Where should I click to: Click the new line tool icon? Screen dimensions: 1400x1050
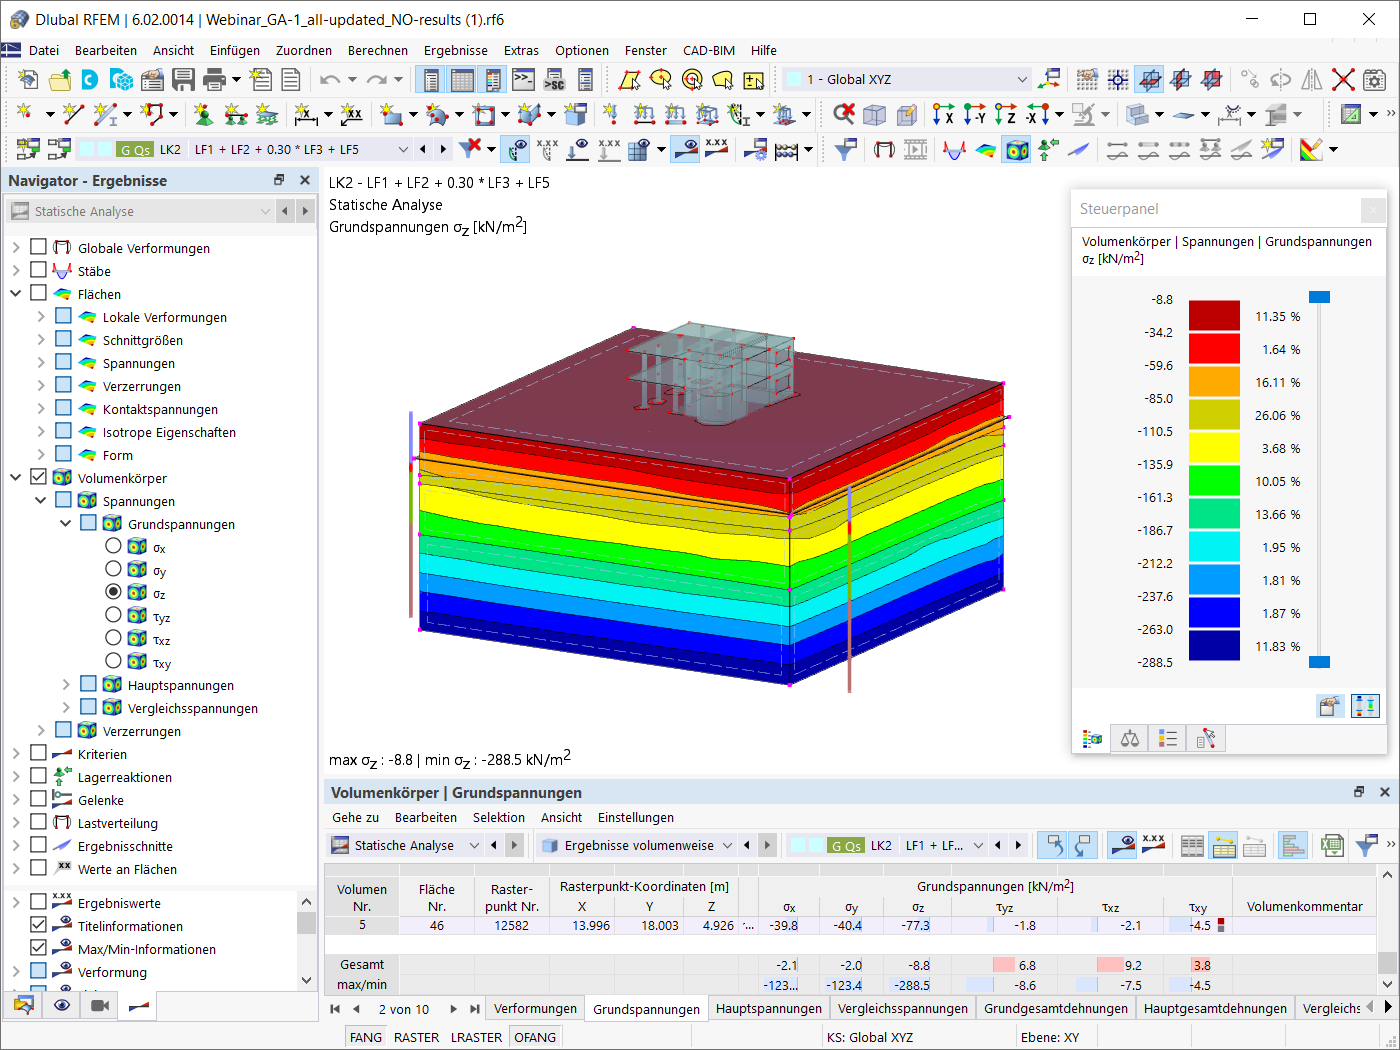coord(73,114)
